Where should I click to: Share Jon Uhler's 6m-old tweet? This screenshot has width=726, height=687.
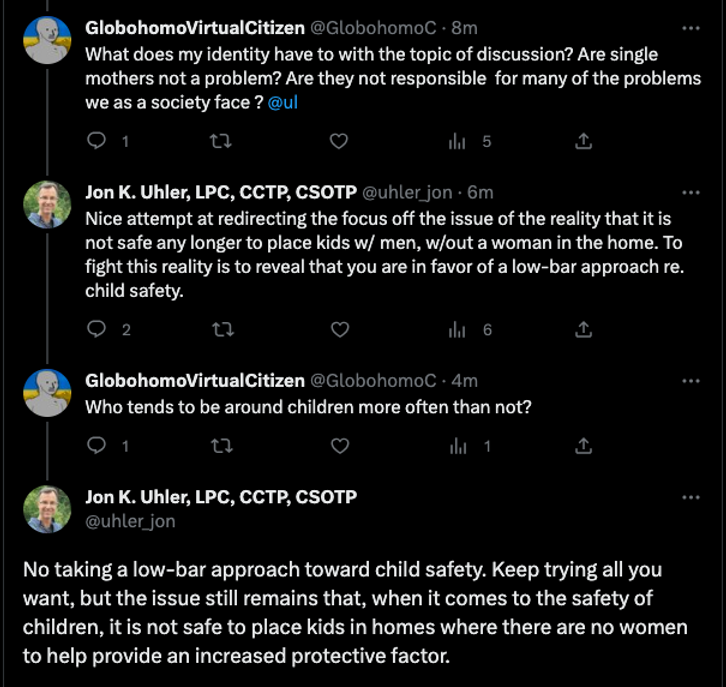585,329
